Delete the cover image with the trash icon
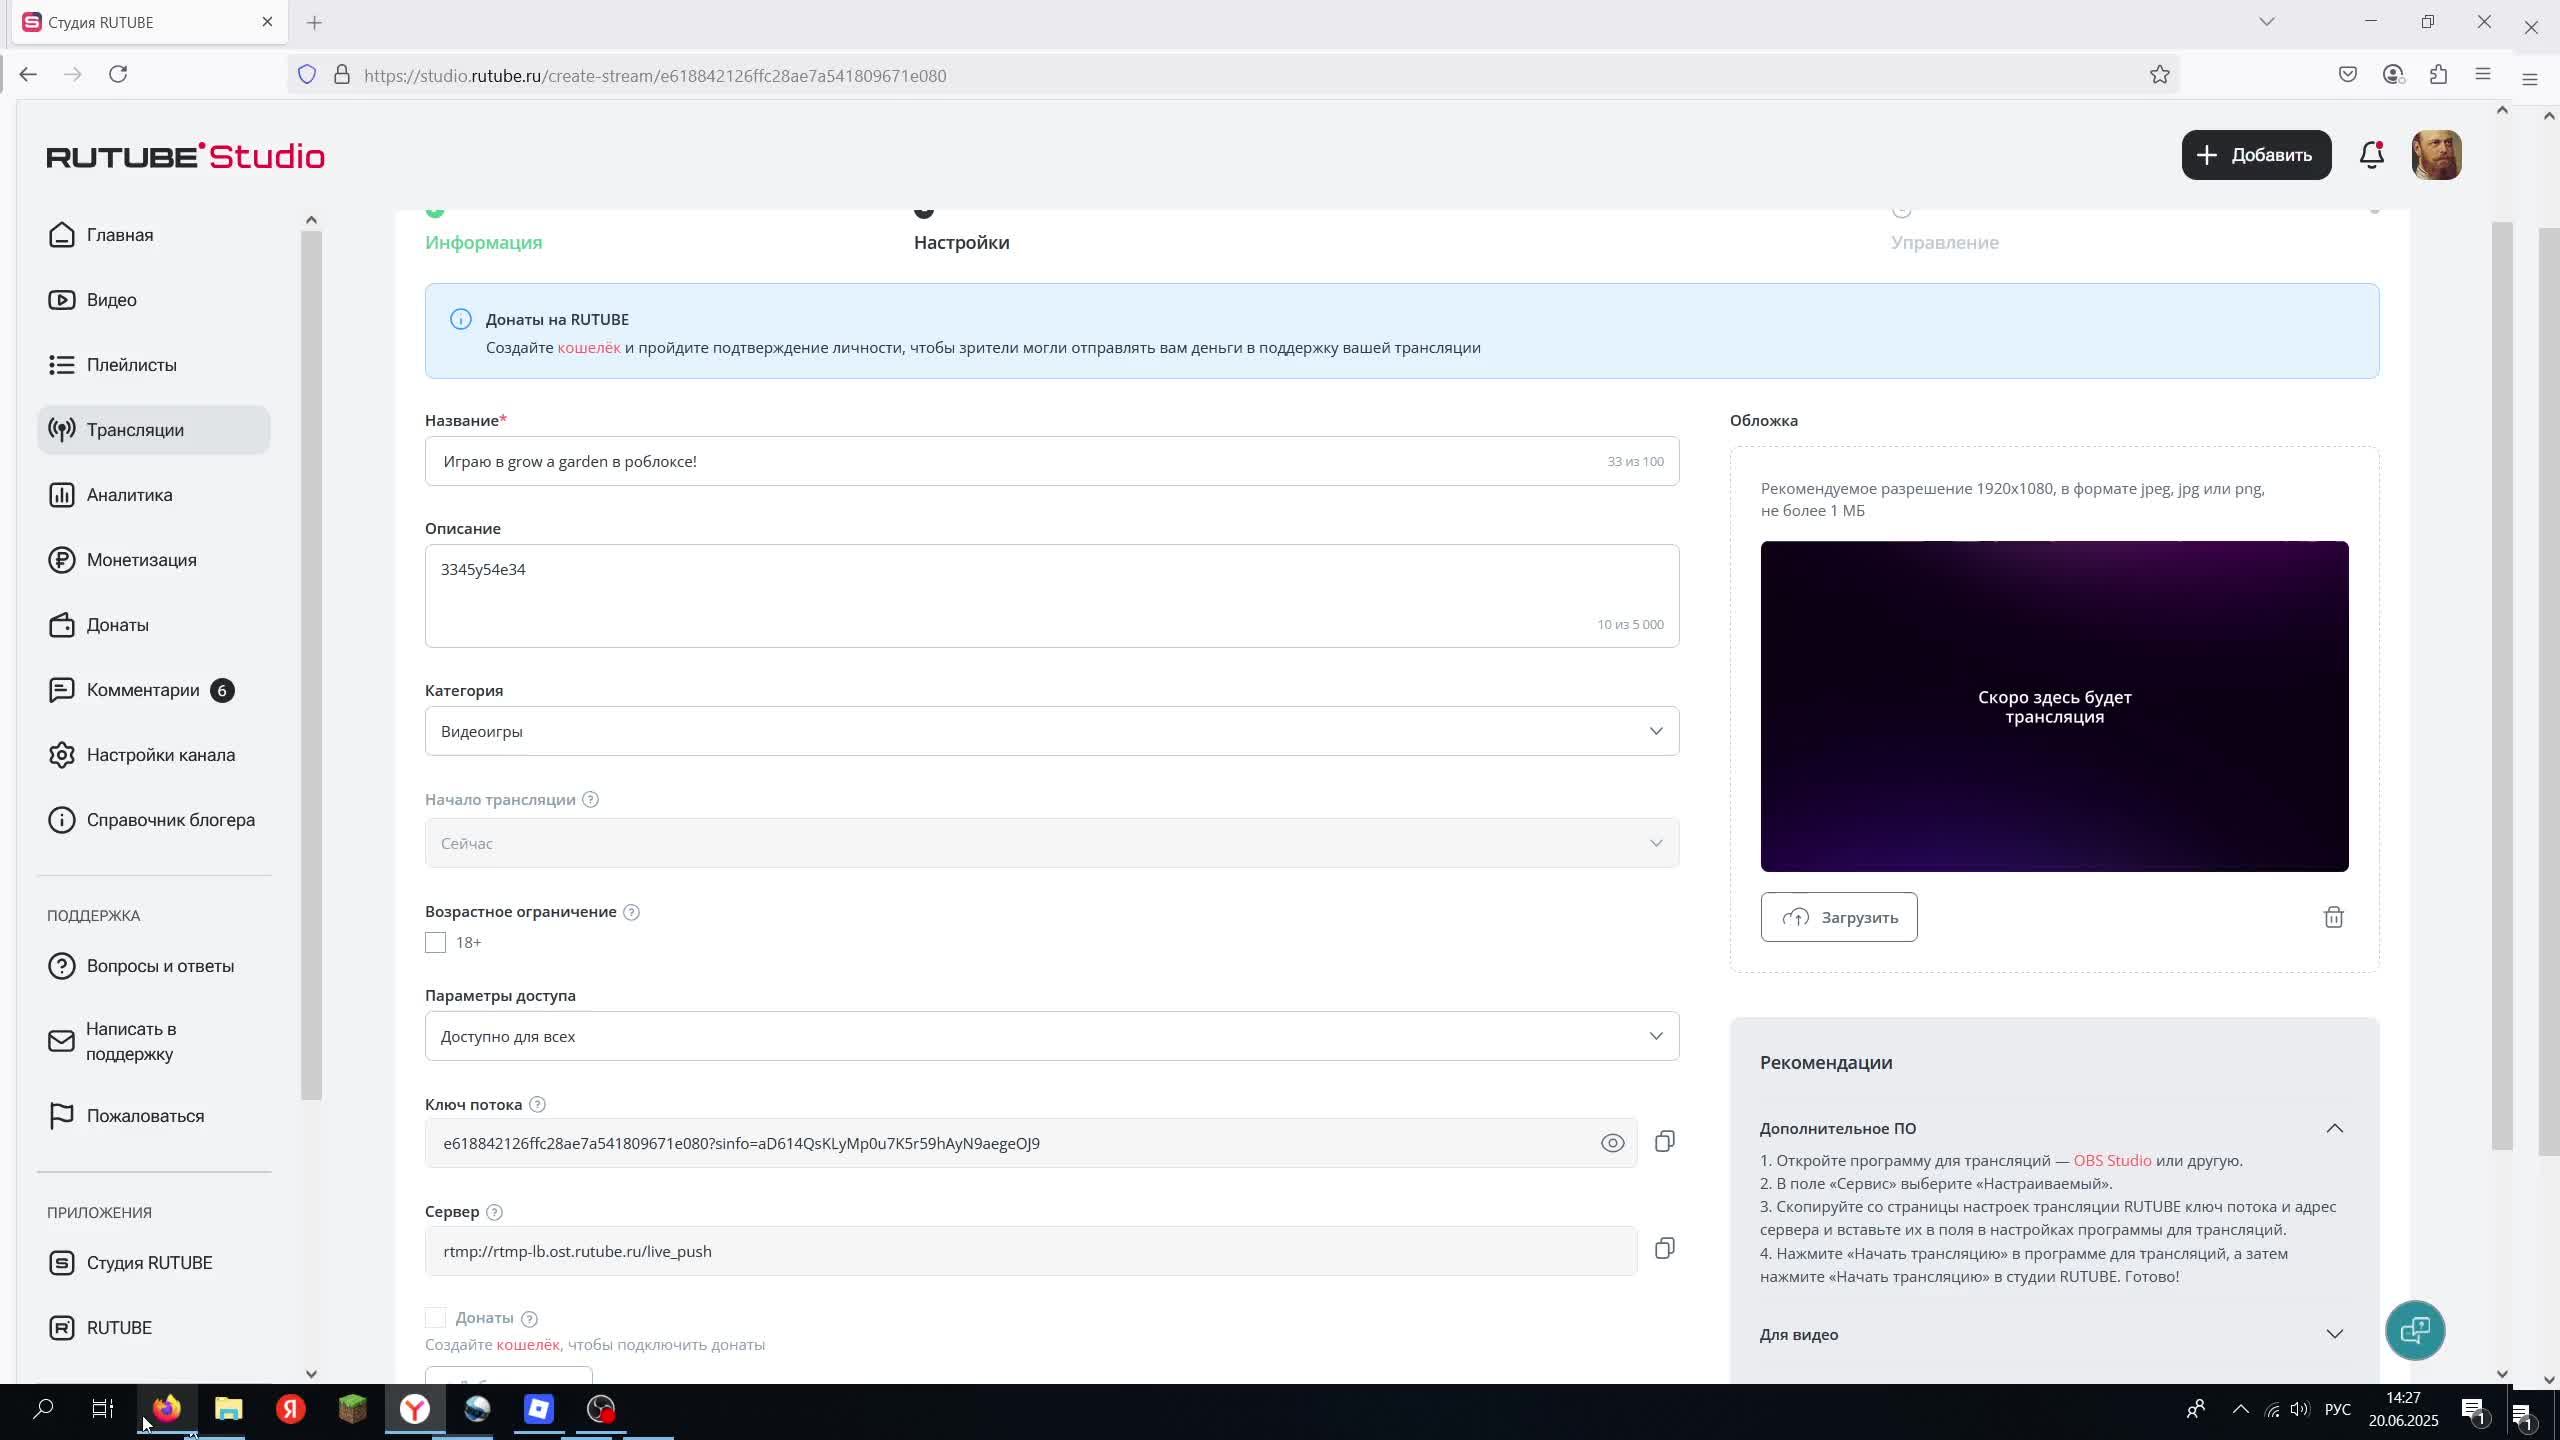The height and width of the screenshot is (1440, 2560). pyautogui.click(x=2333, y=917)
